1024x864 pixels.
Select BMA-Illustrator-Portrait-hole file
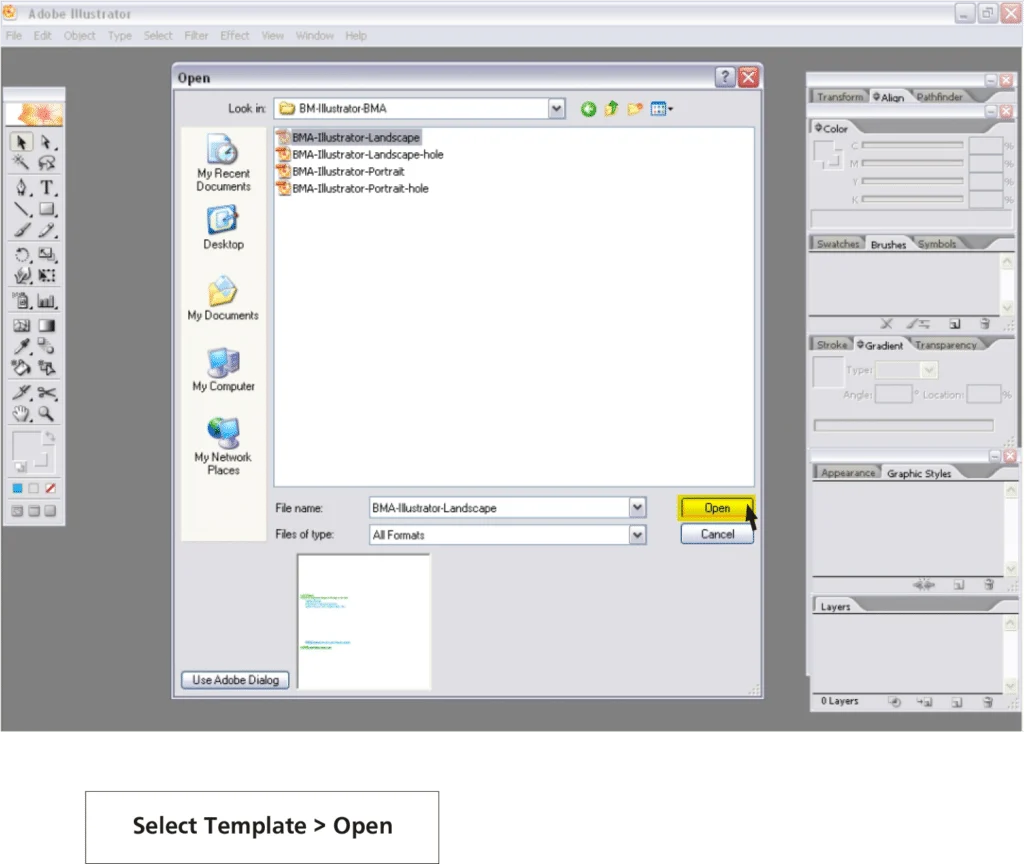(360, 188)
